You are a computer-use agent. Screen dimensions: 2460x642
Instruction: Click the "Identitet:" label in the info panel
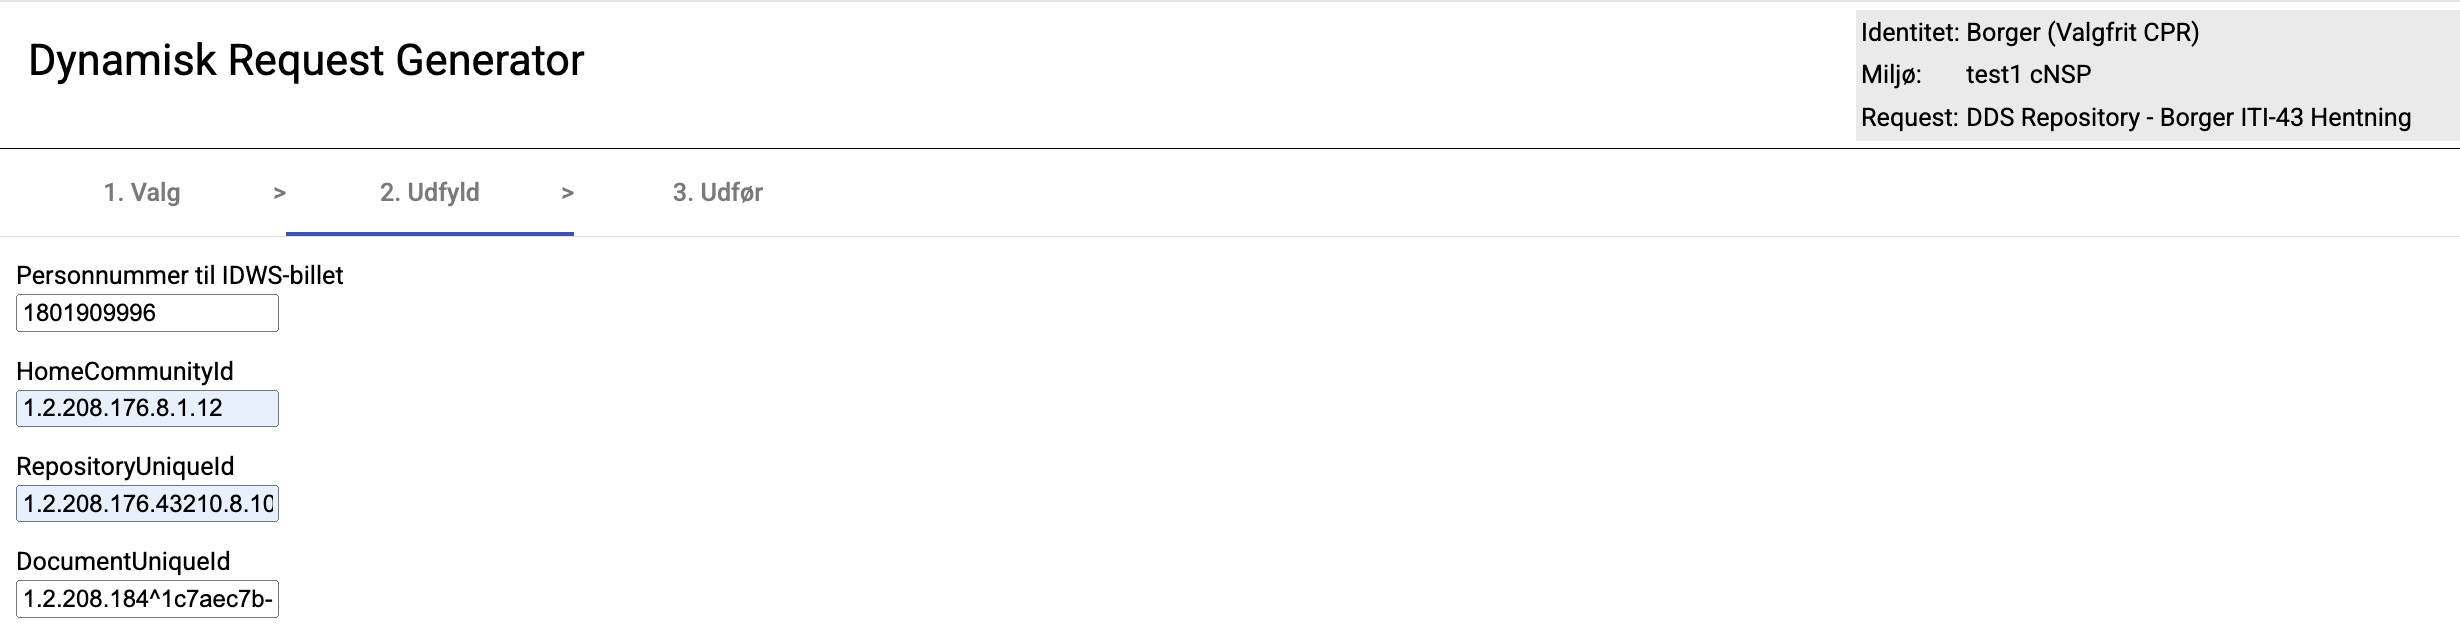click(x=1909, y=33)
